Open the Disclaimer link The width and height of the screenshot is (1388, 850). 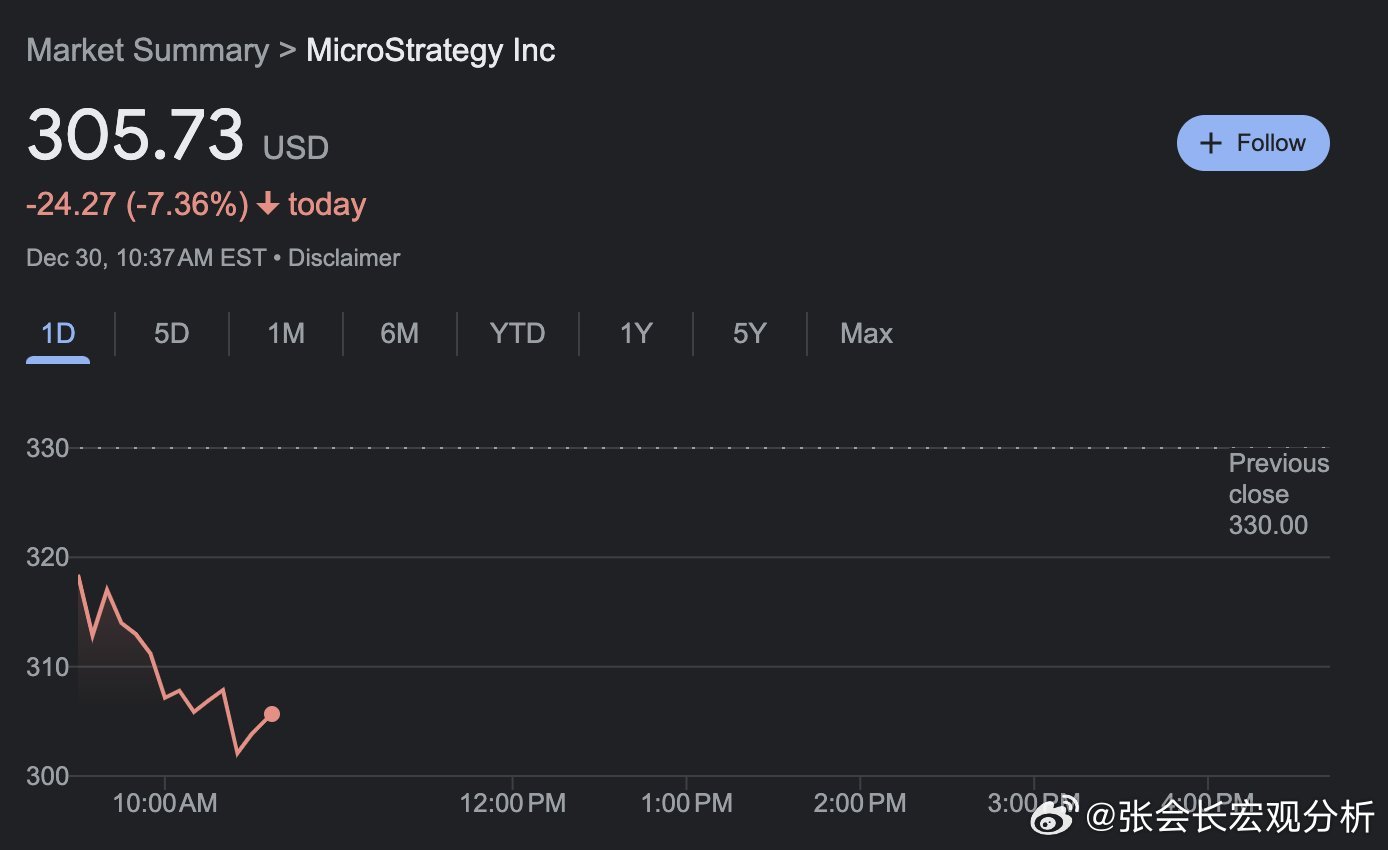[344, 258]
